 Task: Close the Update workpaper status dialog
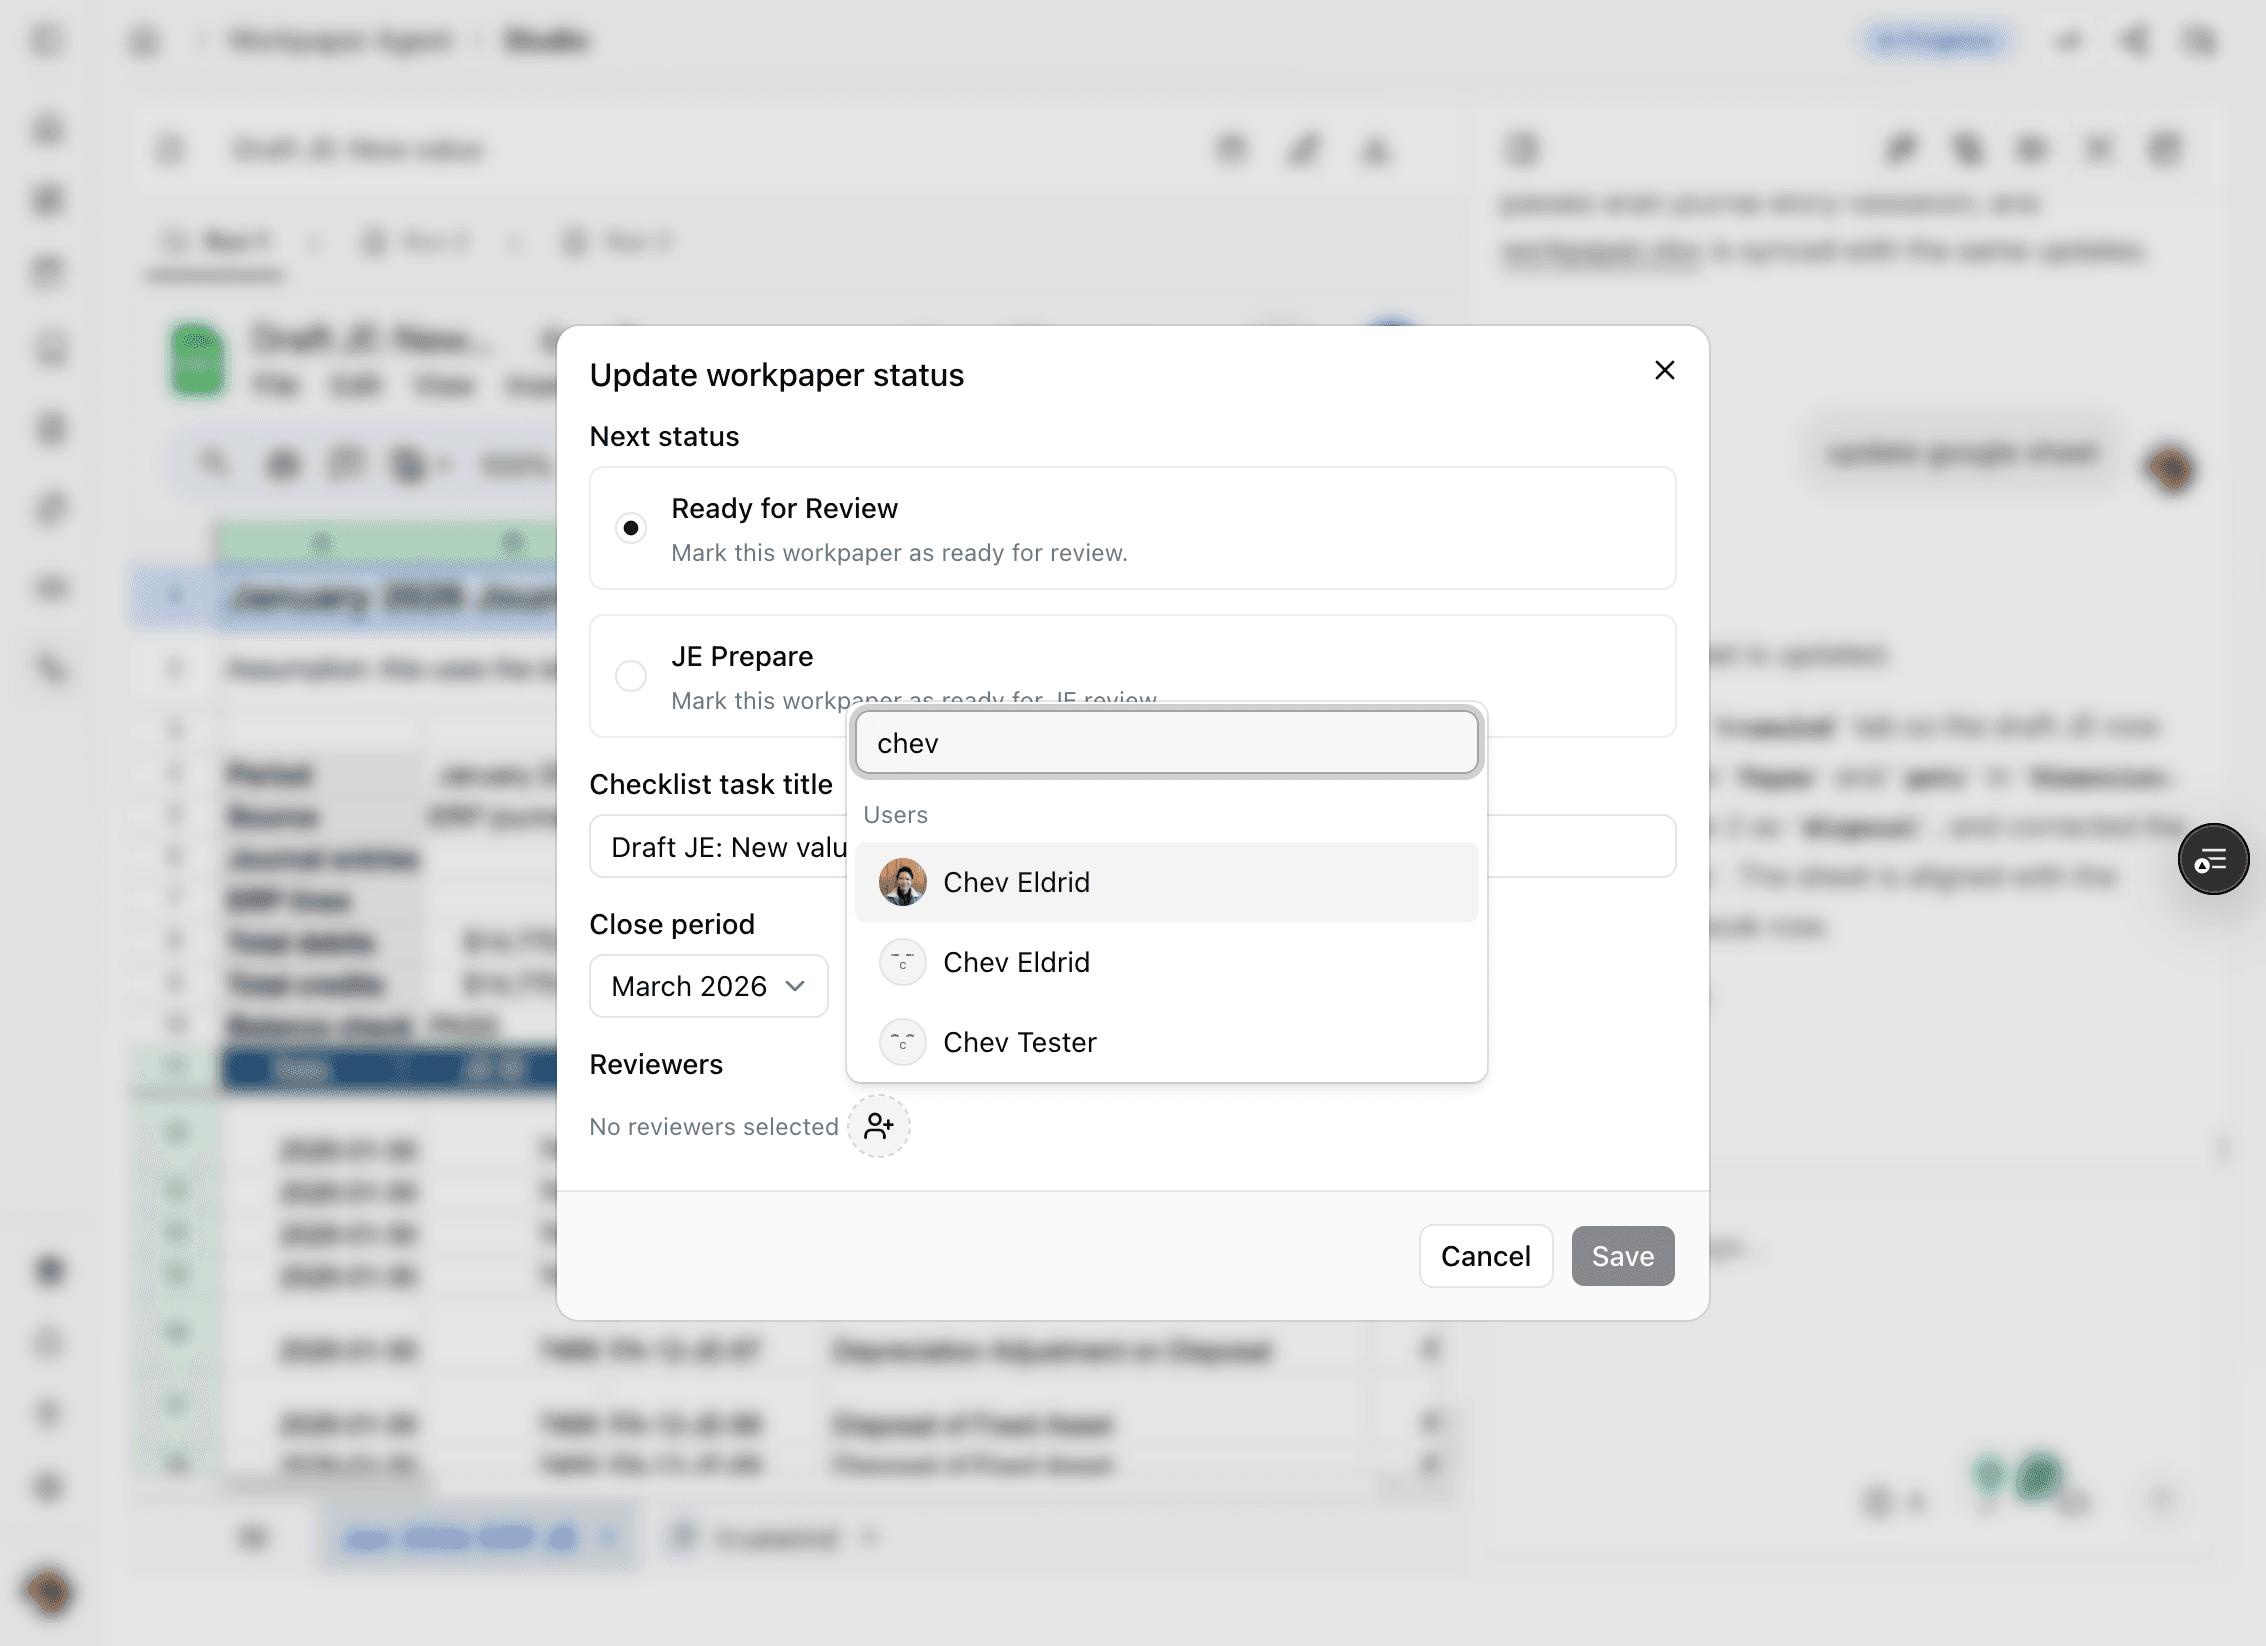click(1664, 370)
